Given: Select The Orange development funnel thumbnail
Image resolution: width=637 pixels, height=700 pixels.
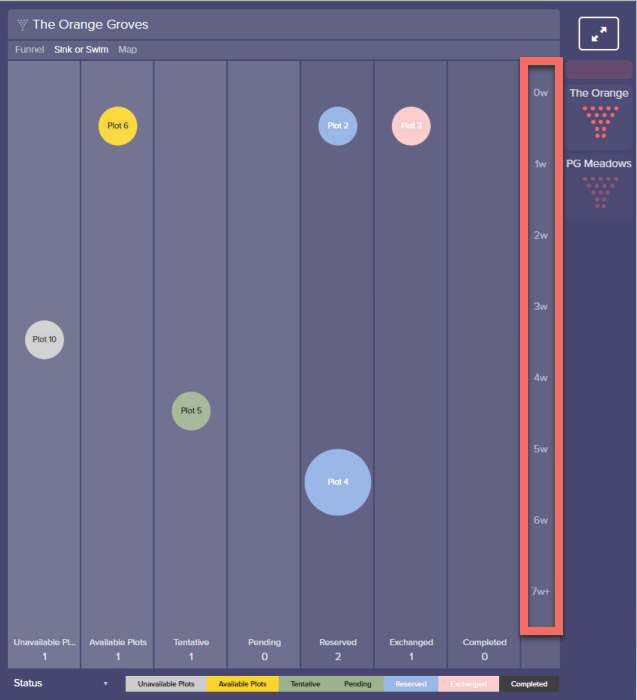Looking at the screenshot, I should pos(599,114).
